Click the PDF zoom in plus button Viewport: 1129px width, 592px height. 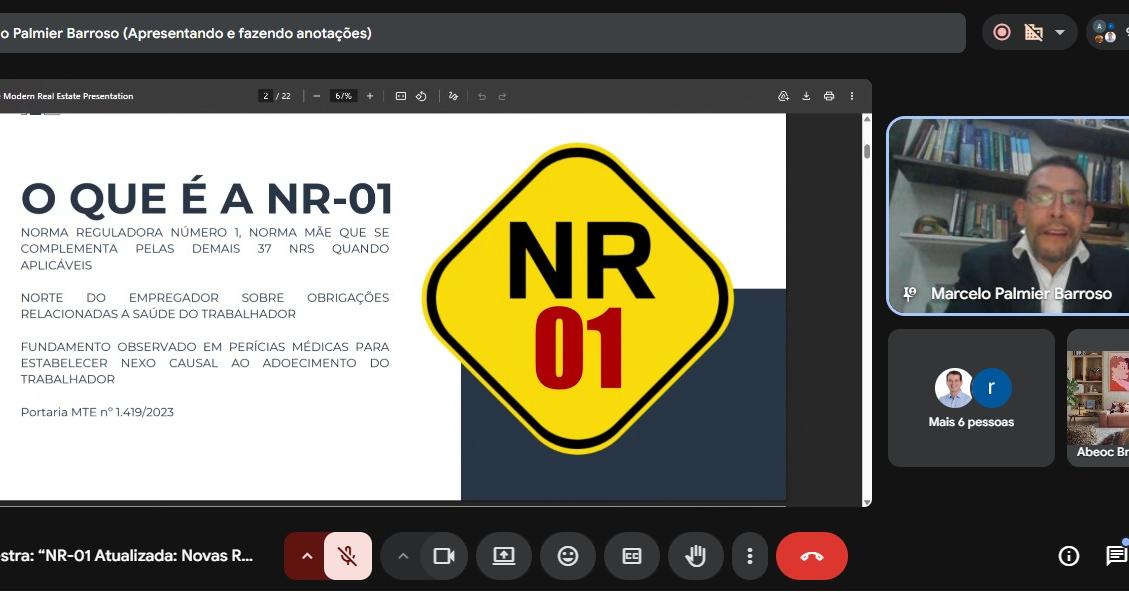(x=370, y=96)
